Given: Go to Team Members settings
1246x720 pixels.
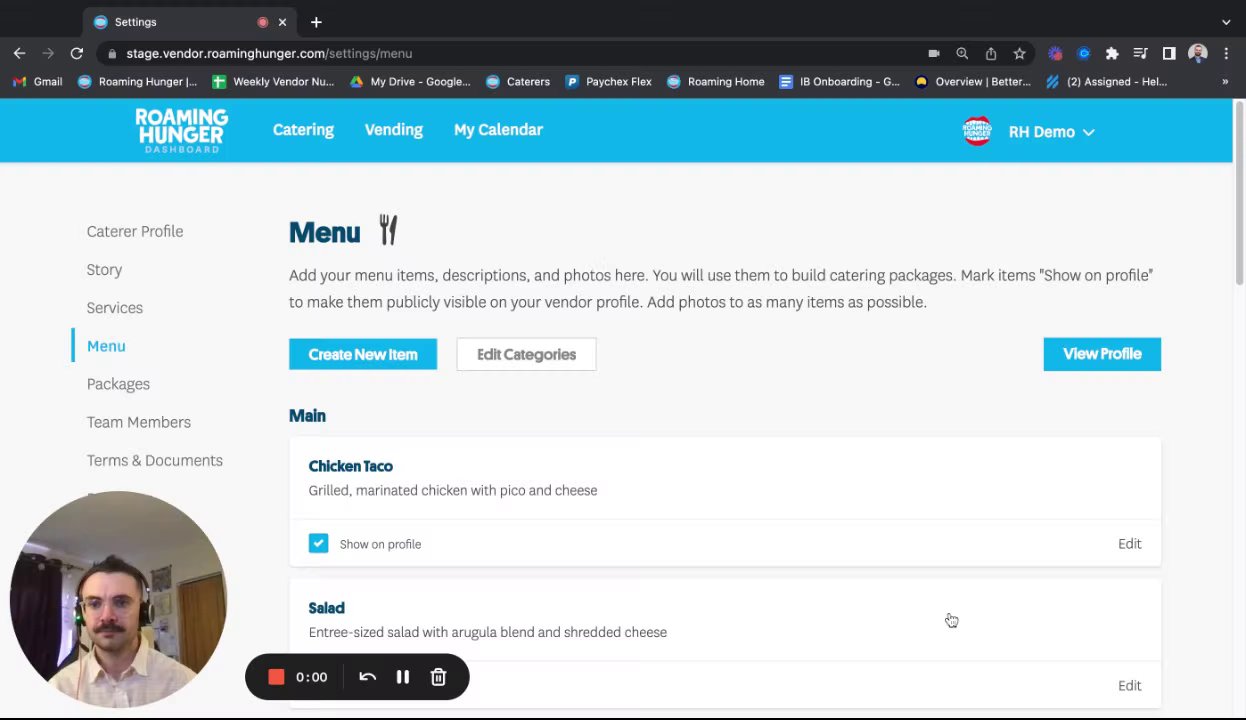Looking at the screenshot, I should pyautogui.click(x=138, y=422).
